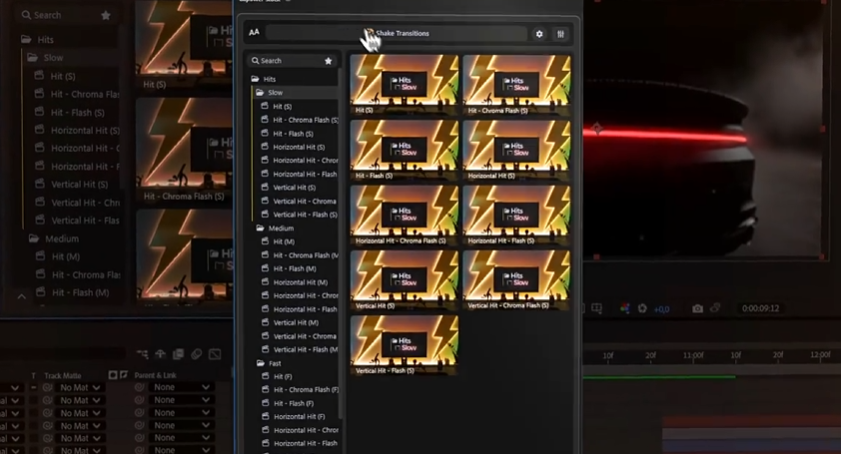The height and width of the screenshot is (454, 841).
Task: Collapse the Fast folder in preset tree
Action: 261,363
